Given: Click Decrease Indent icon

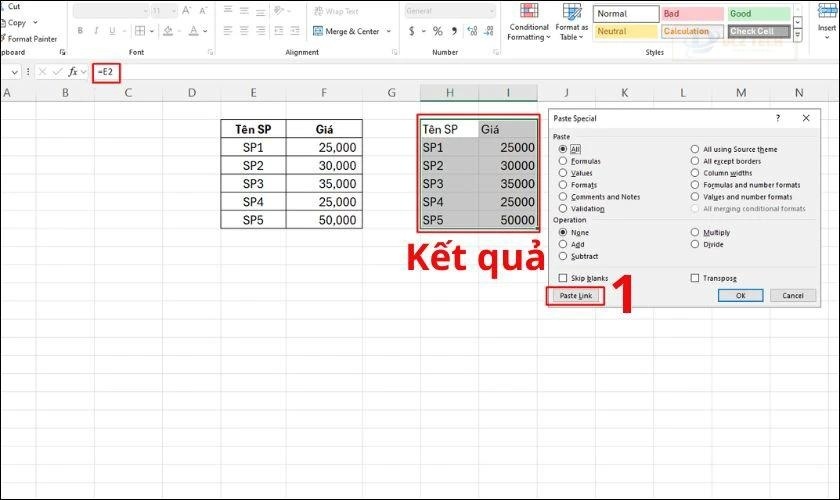Looking at the screenshot, I should (x=279, y=31).
